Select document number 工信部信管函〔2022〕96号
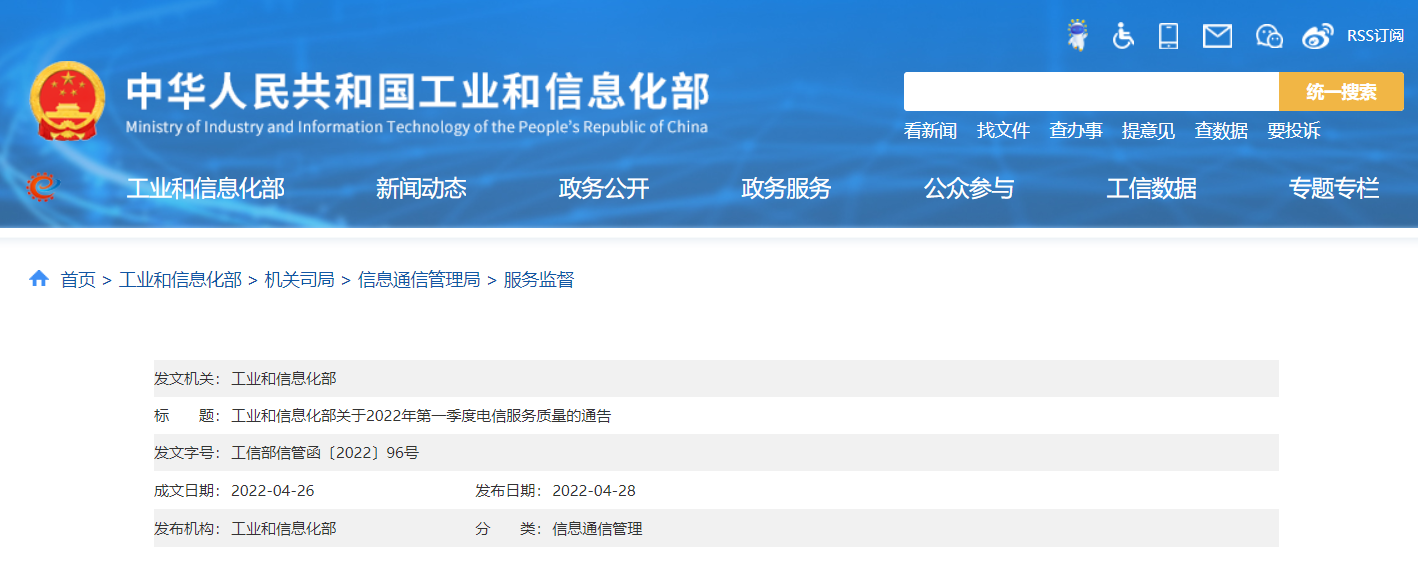This screenshot has height=571, width=1418. click(325, 453)
